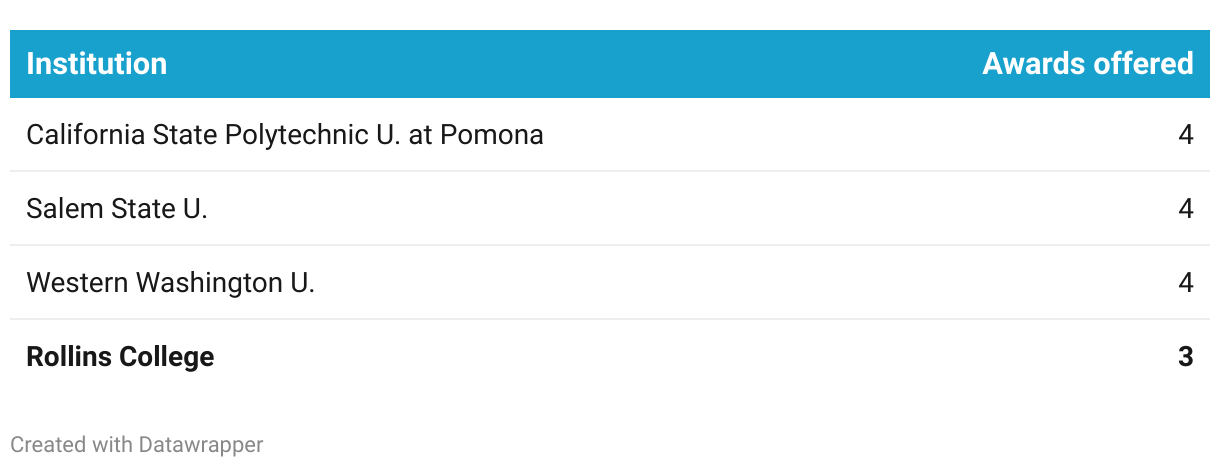Open the Created with Datawrapper credit link
This screenshot has height=468, width=1220.
pos(137,444)
